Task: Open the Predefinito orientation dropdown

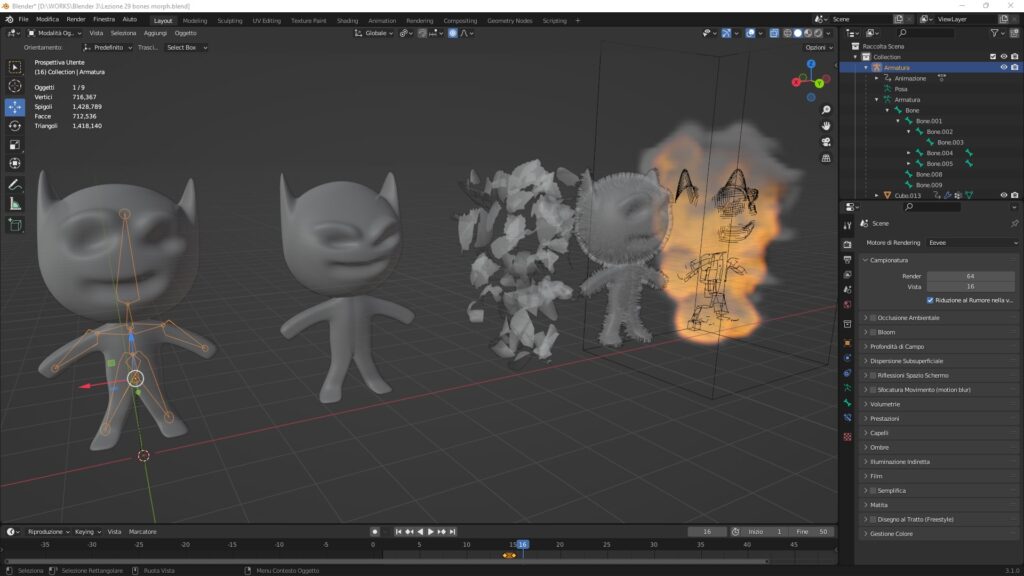Action: (x=108, y=48)
